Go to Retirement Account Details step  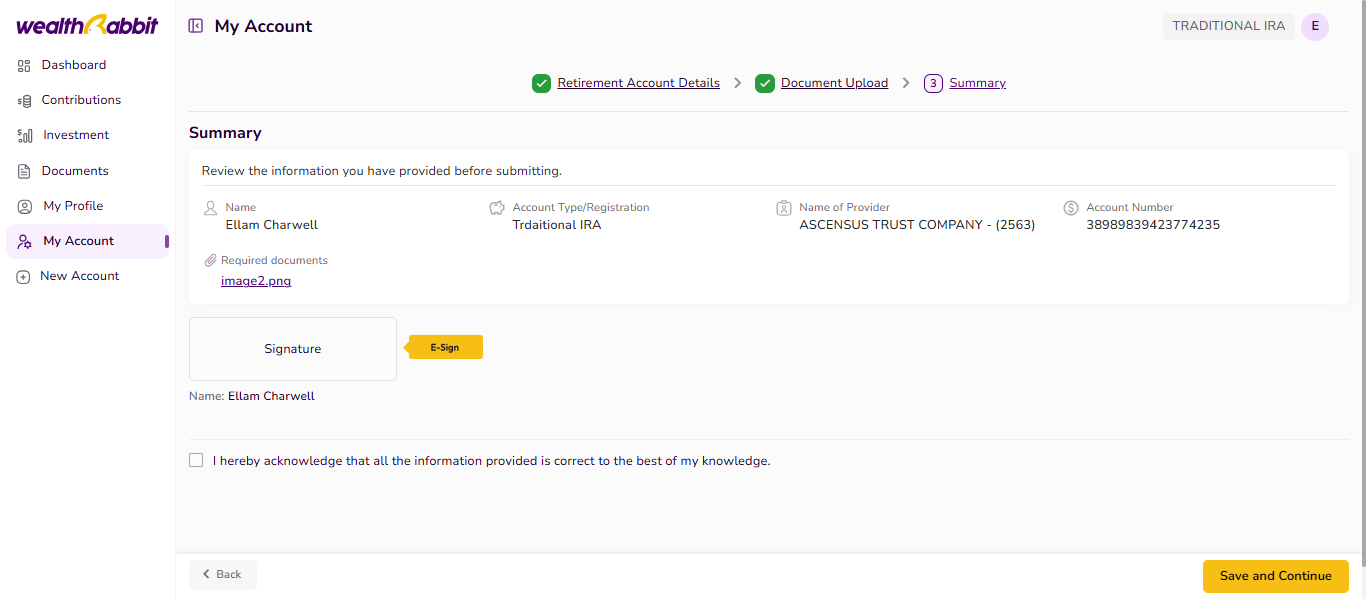[638, 83]
